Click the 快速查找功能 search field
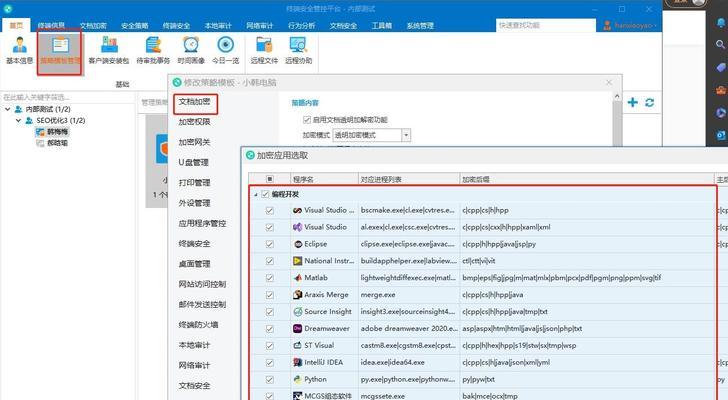 pyautogui.click(x=546, y=26)
